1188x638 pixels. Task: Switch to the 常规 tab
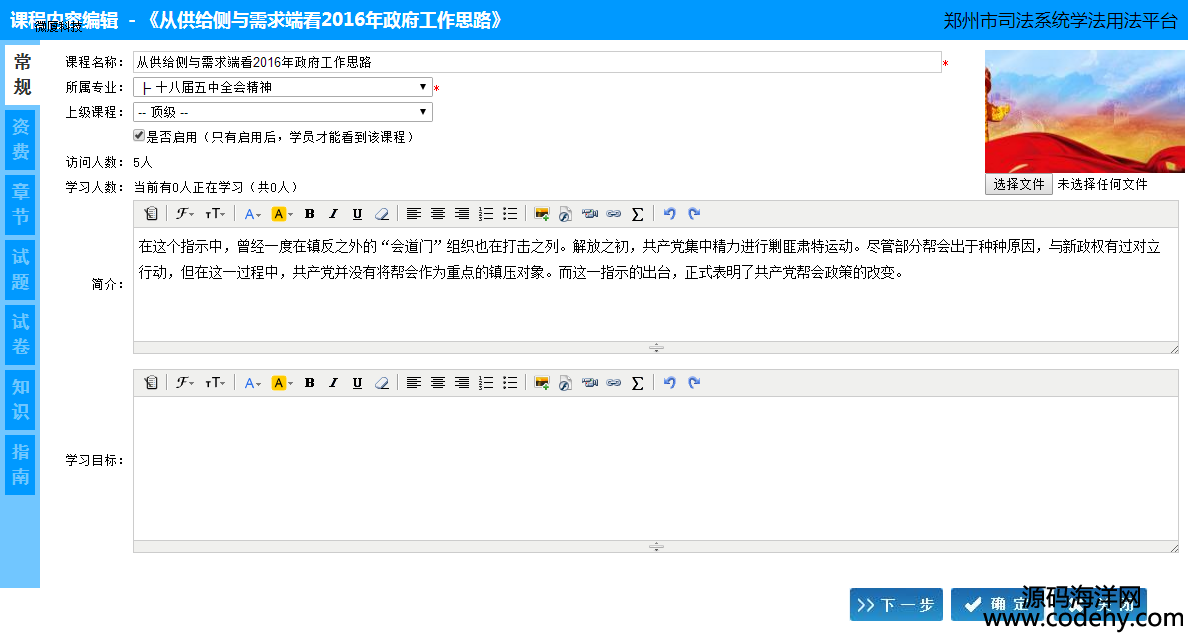coord(22,74)
